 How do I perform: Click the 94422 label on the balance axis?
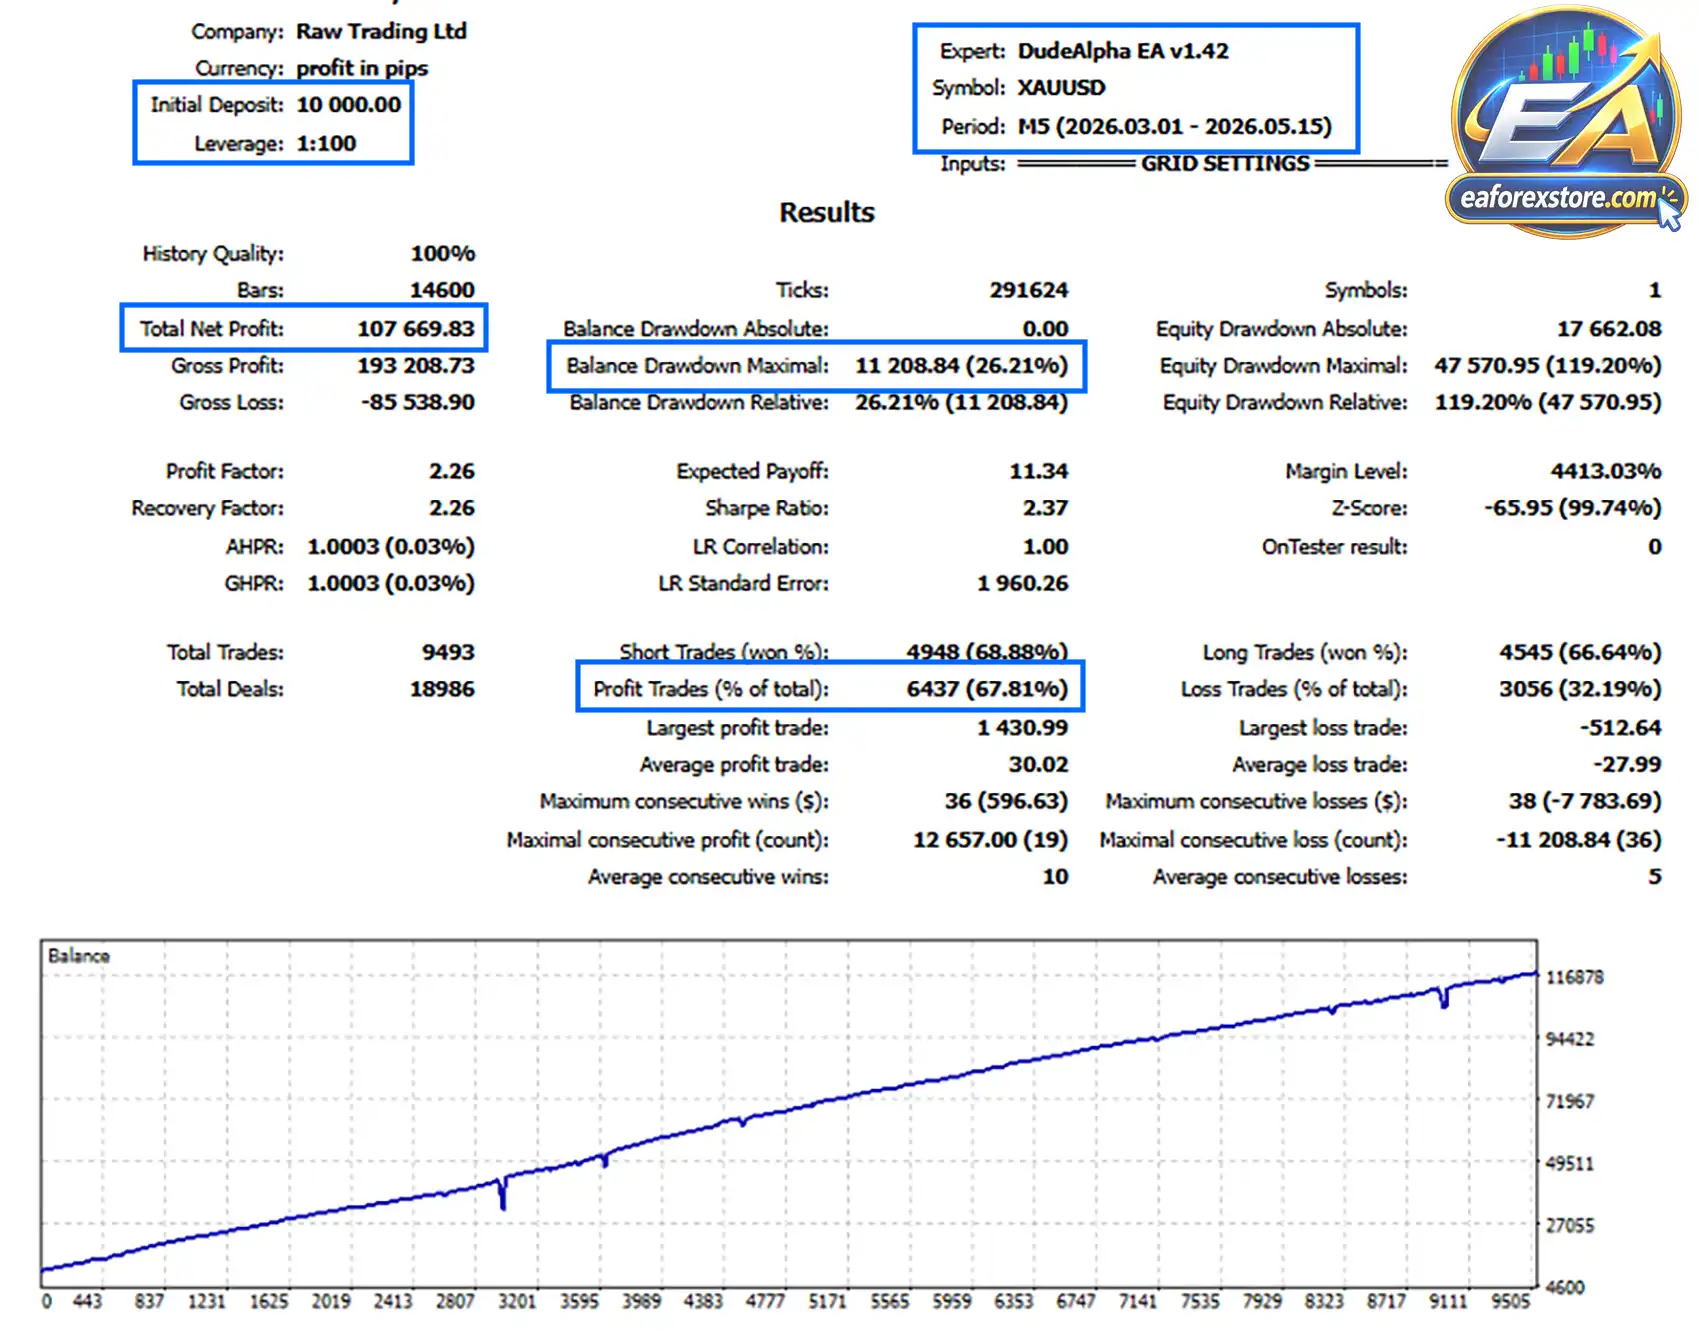click(1570, 1039)
